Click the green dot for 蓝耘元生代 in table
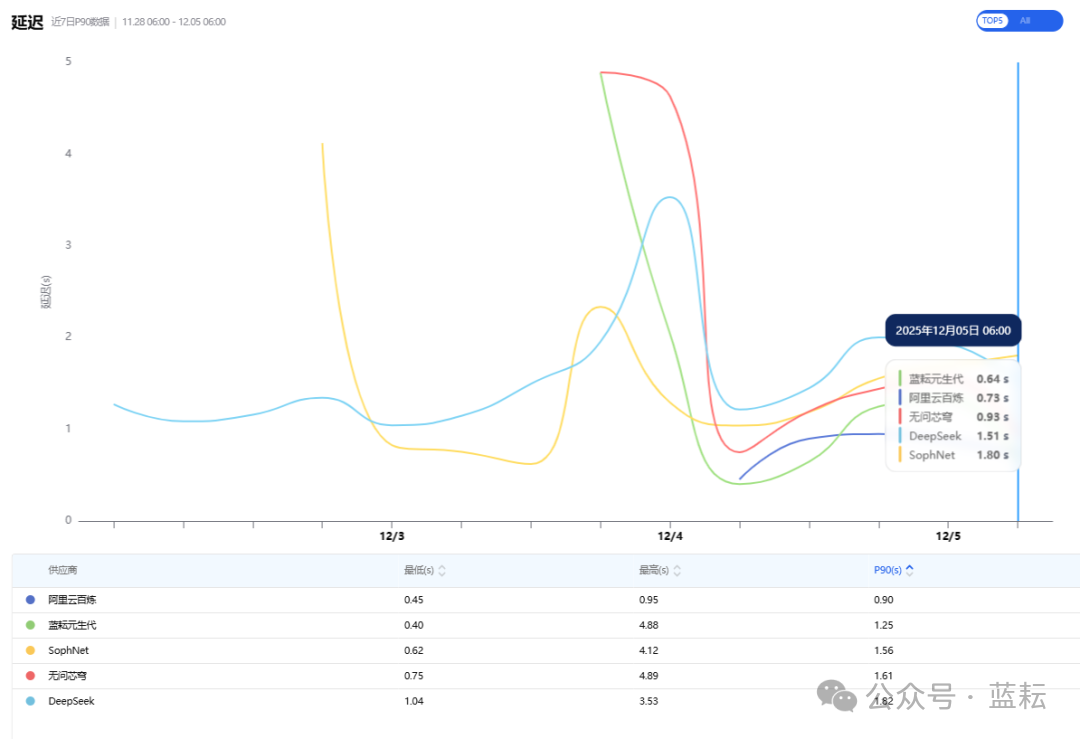 click(x=30, y=625)
